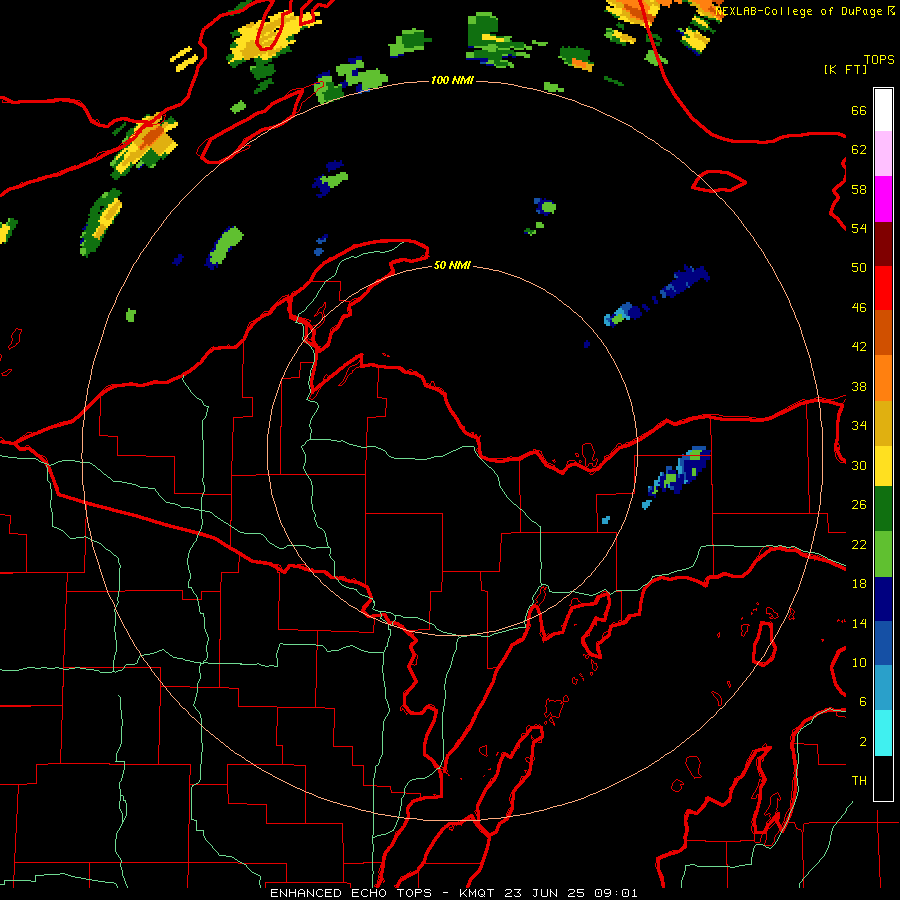900x900 pixels.
Task: Click legend value "14"
Action: (859, 623)
